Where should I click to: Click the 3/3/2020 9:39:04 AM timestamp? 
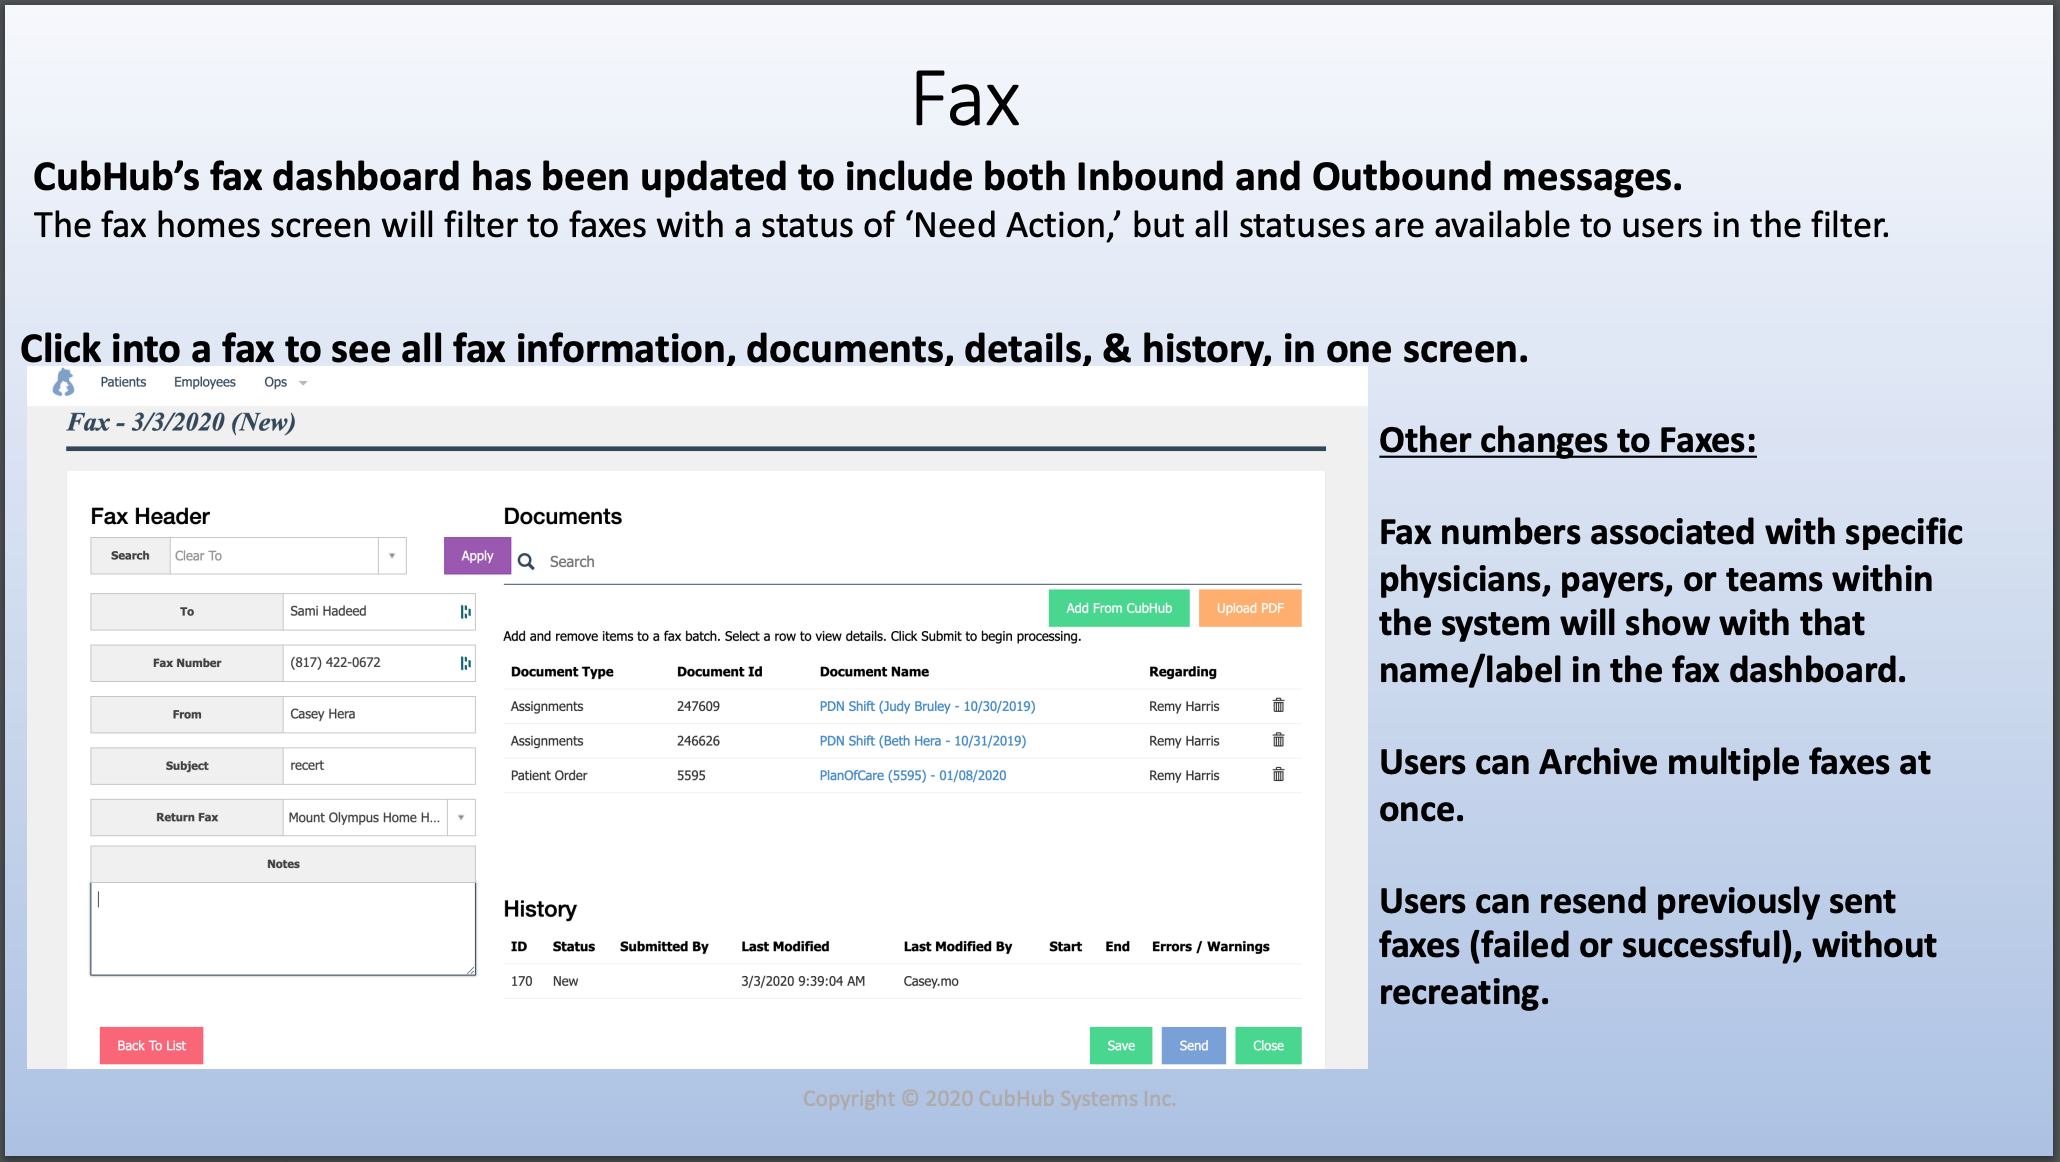pyautogui.click(x=802, y=981)
